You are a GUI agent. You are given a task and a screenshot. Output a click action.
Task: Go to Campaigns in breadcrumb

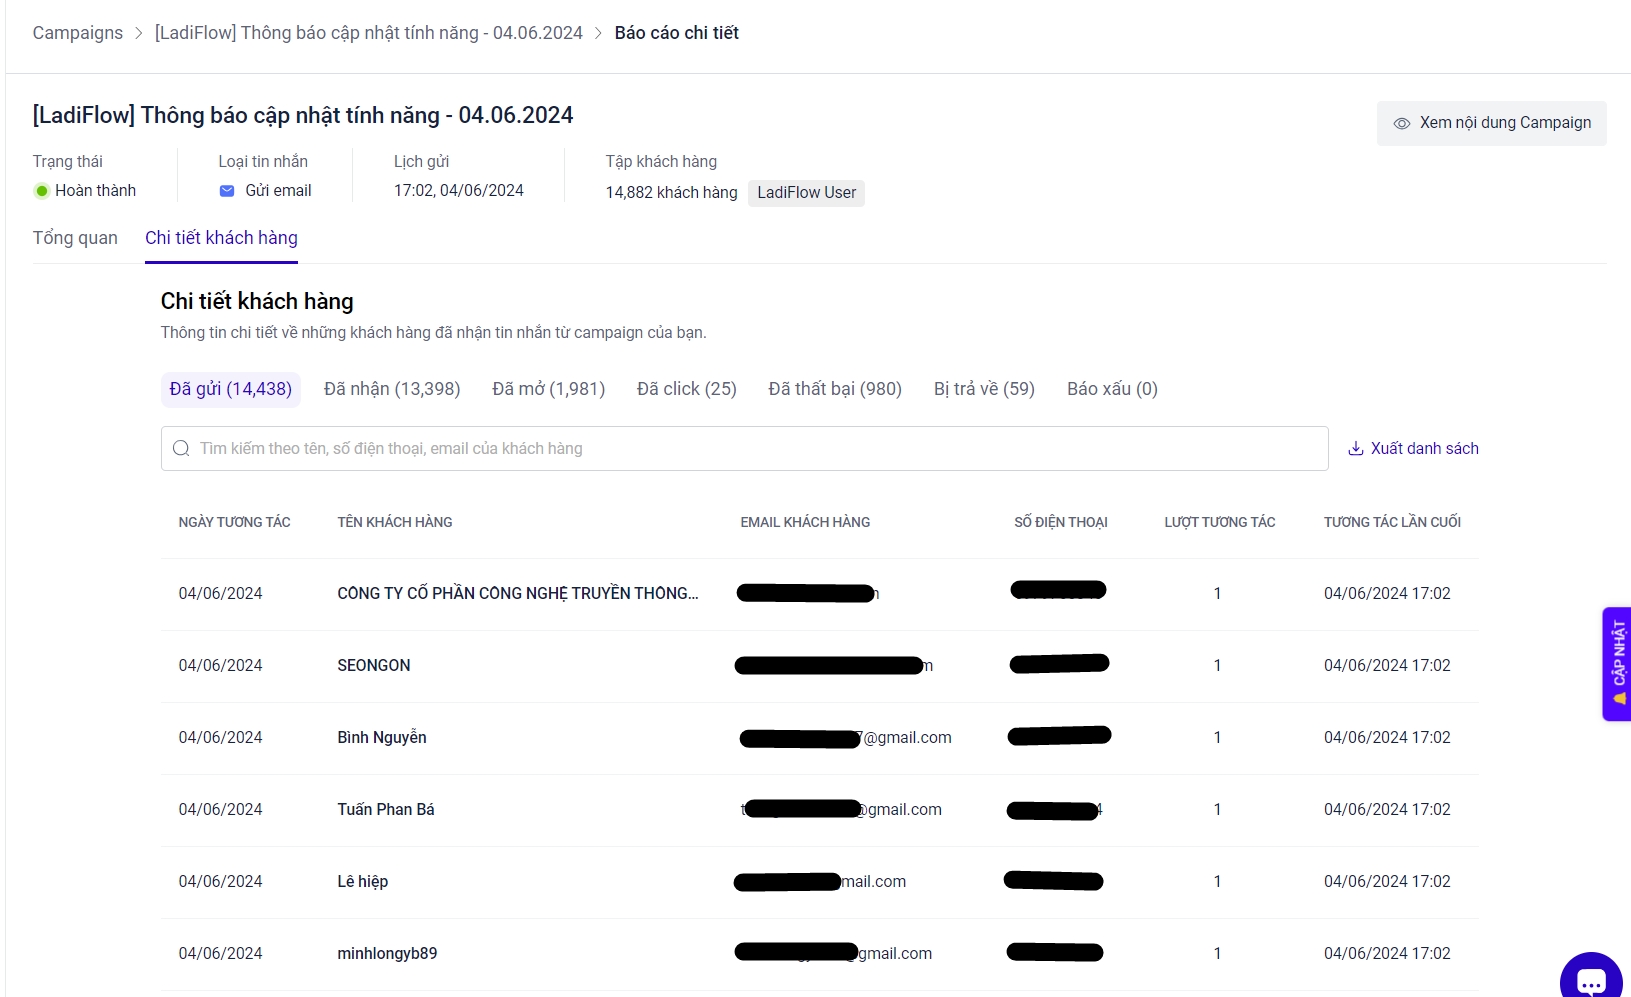pos(78,33)
